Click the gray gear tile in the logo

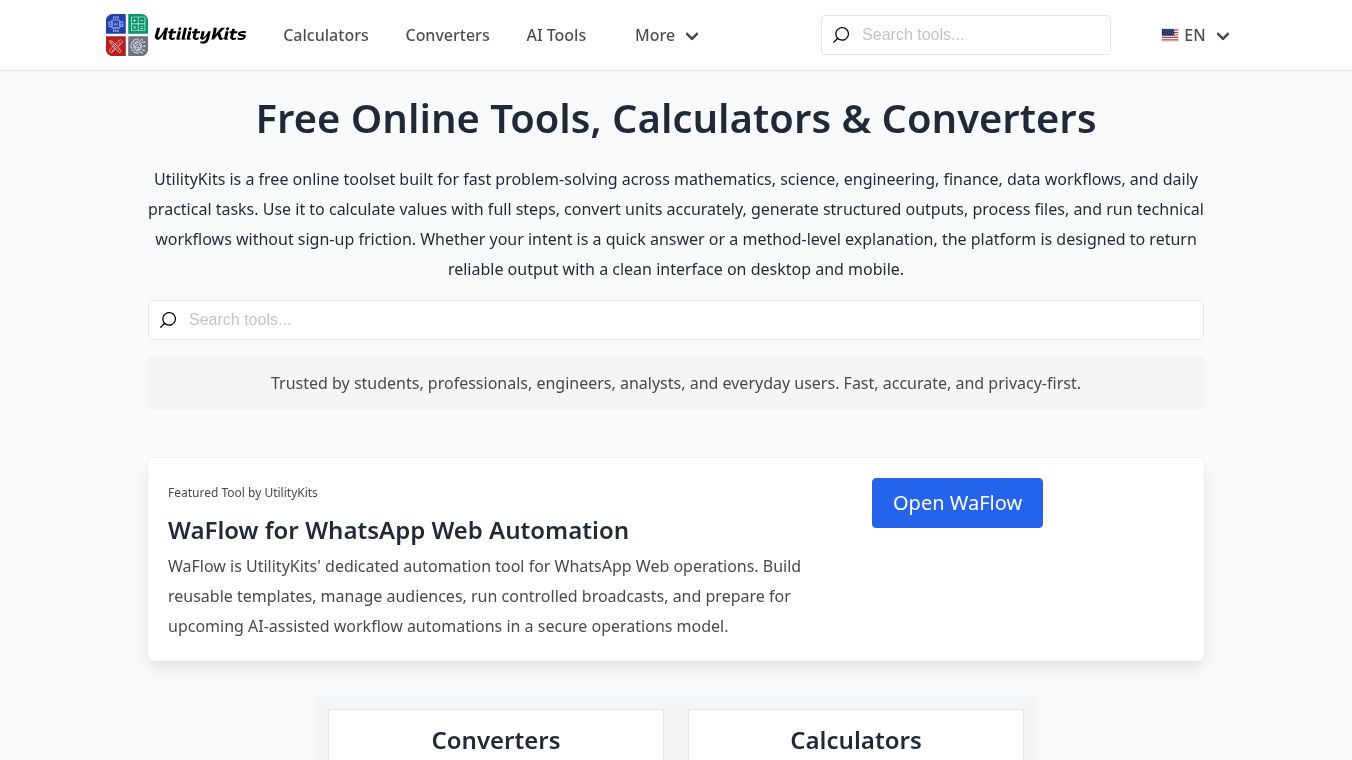click(138, 46)
